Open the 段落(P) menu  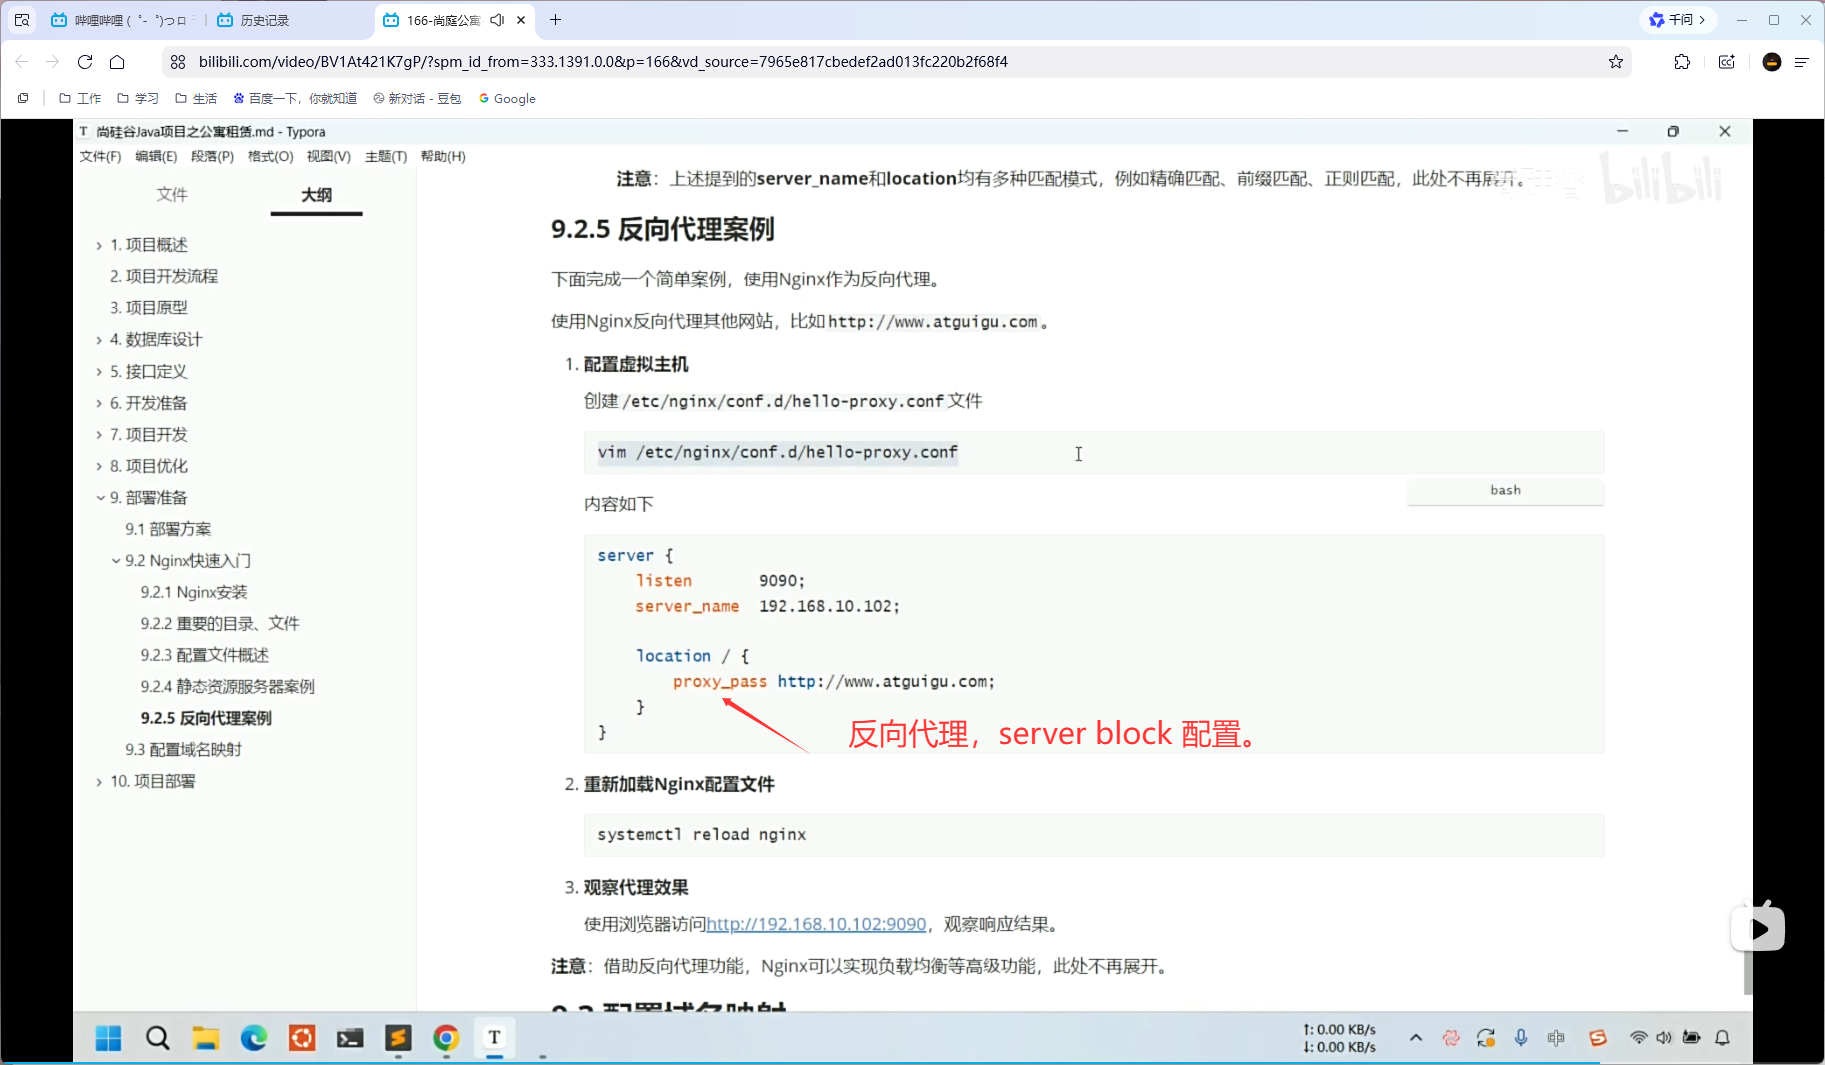212,157
